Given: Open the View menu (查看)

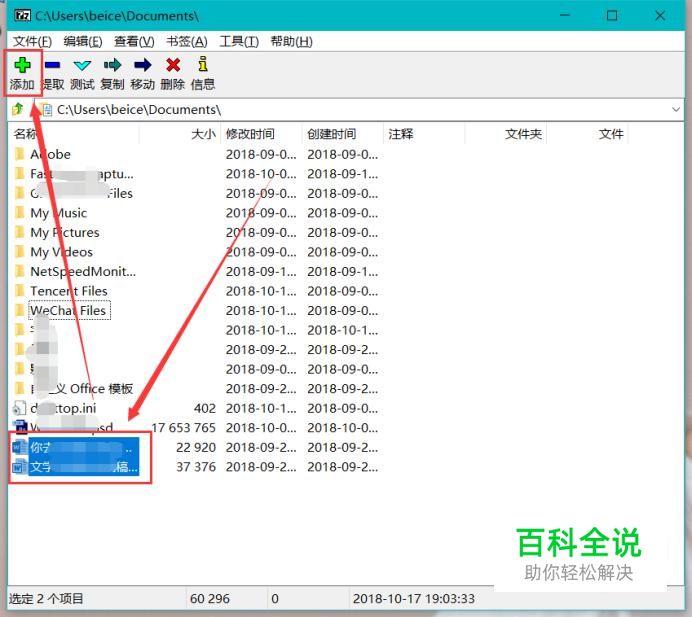Looking at the screenshot, I should [x=134, y=41].
